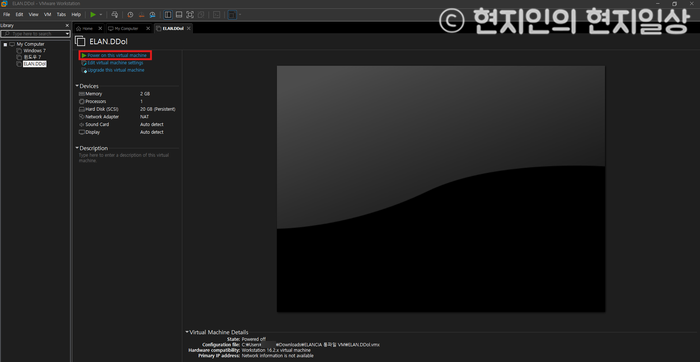Open the VM menu
Viewport: 700px width, 362px height.
click(47, 14)
